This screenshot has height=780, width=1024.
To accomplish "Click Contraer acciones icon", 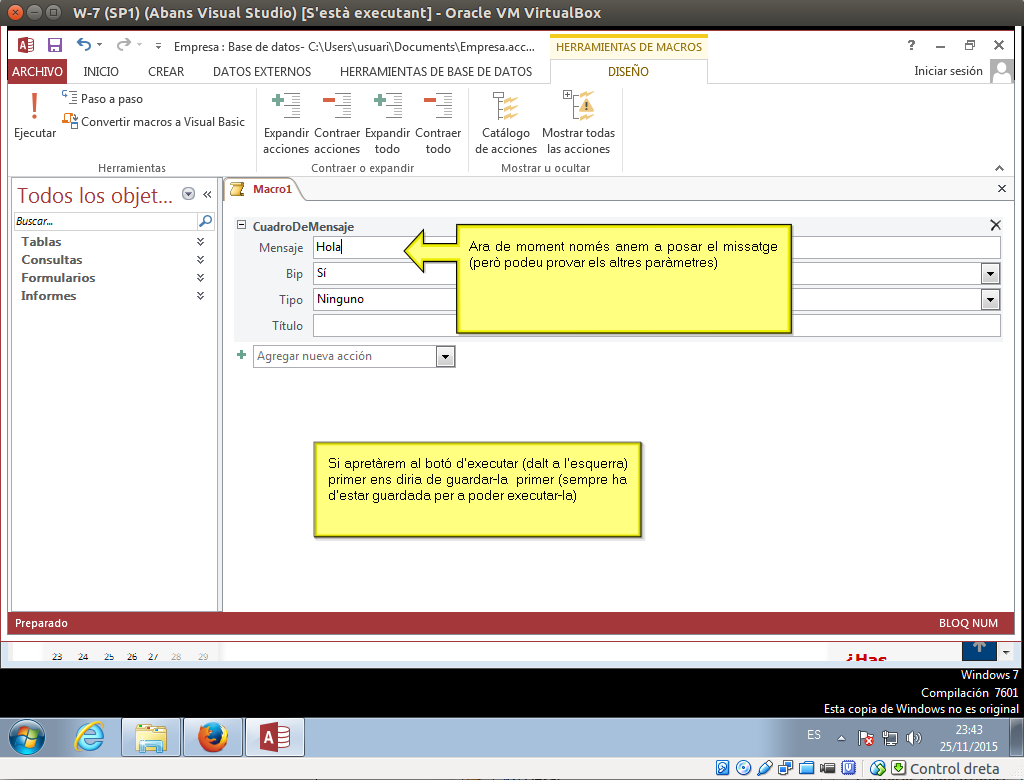I will click(337, 123).
